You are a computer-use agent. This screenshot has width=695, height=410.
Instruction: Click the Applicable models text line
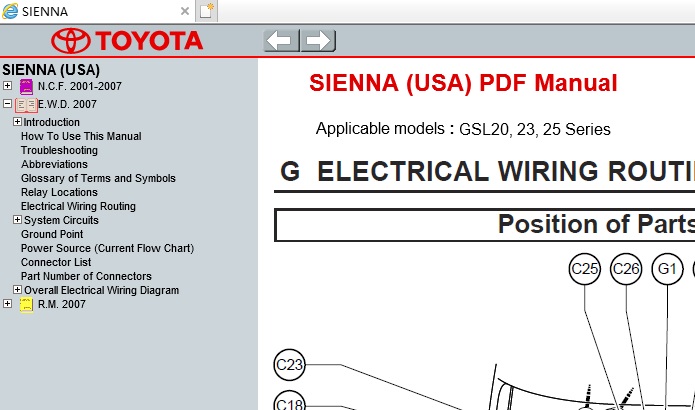click(463, 129)
